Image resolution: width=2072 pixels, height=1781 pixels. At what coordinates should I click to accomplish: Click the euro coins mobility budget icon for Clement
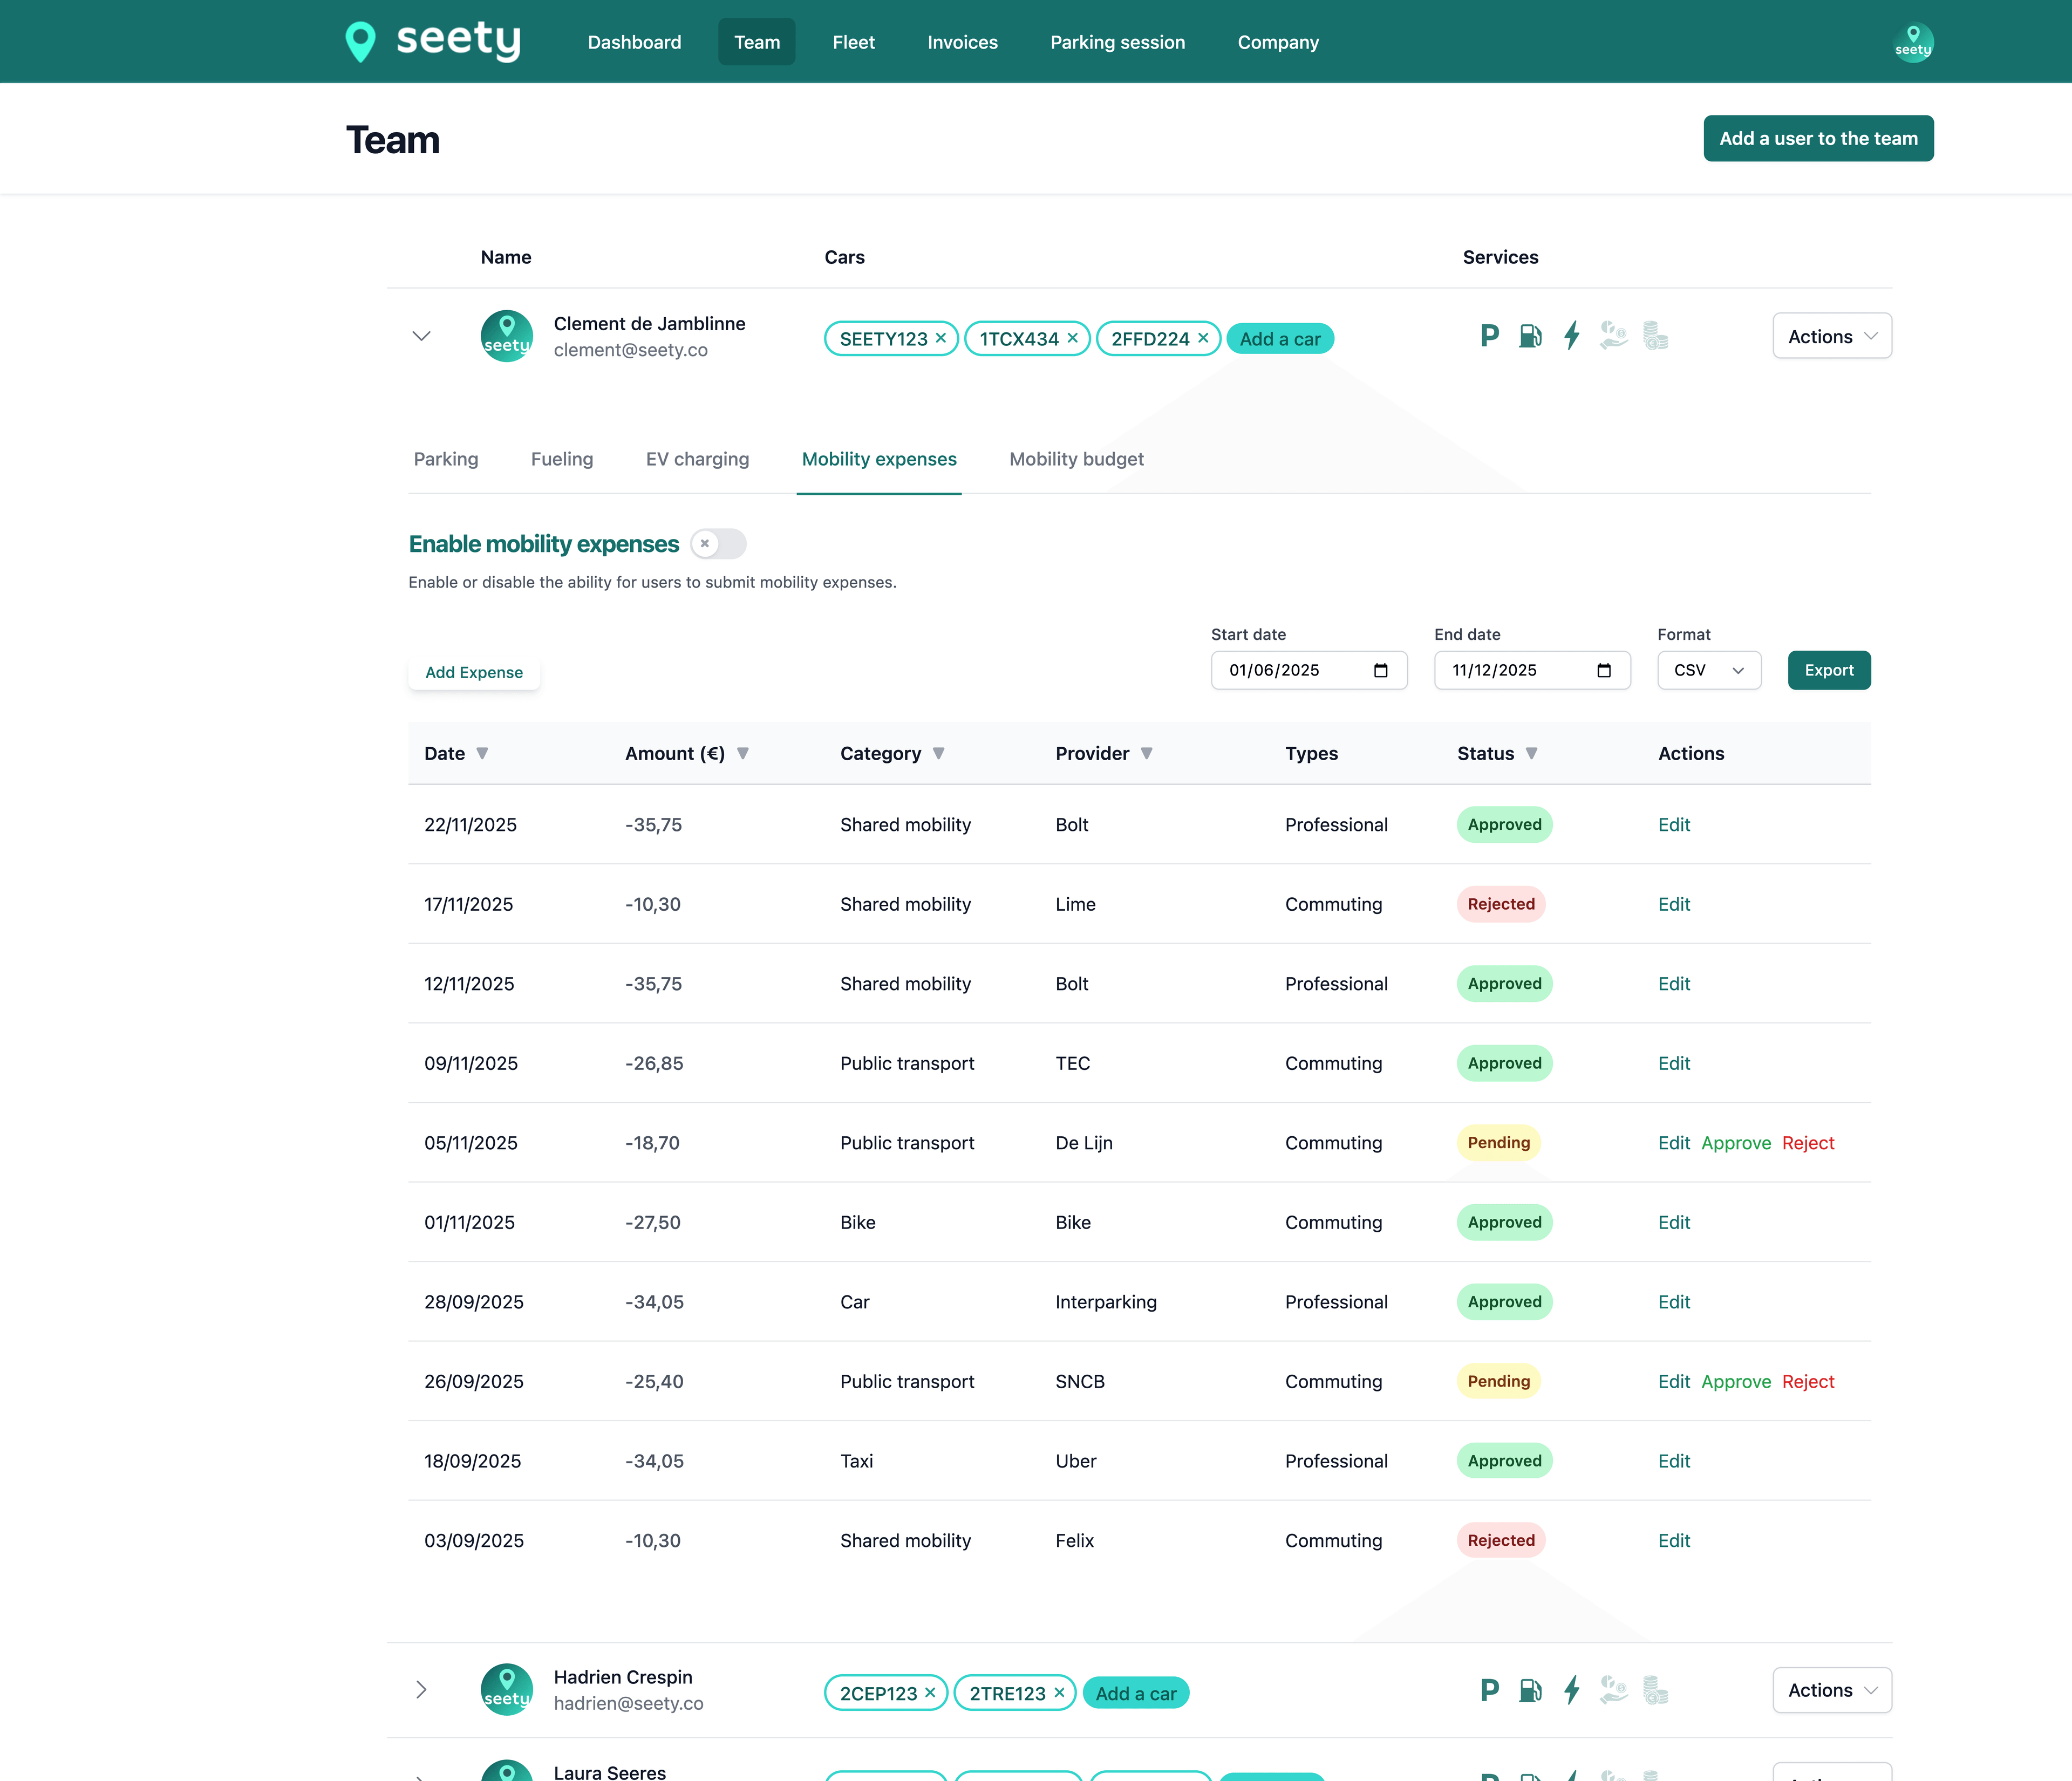click(x=1655, y=336)
